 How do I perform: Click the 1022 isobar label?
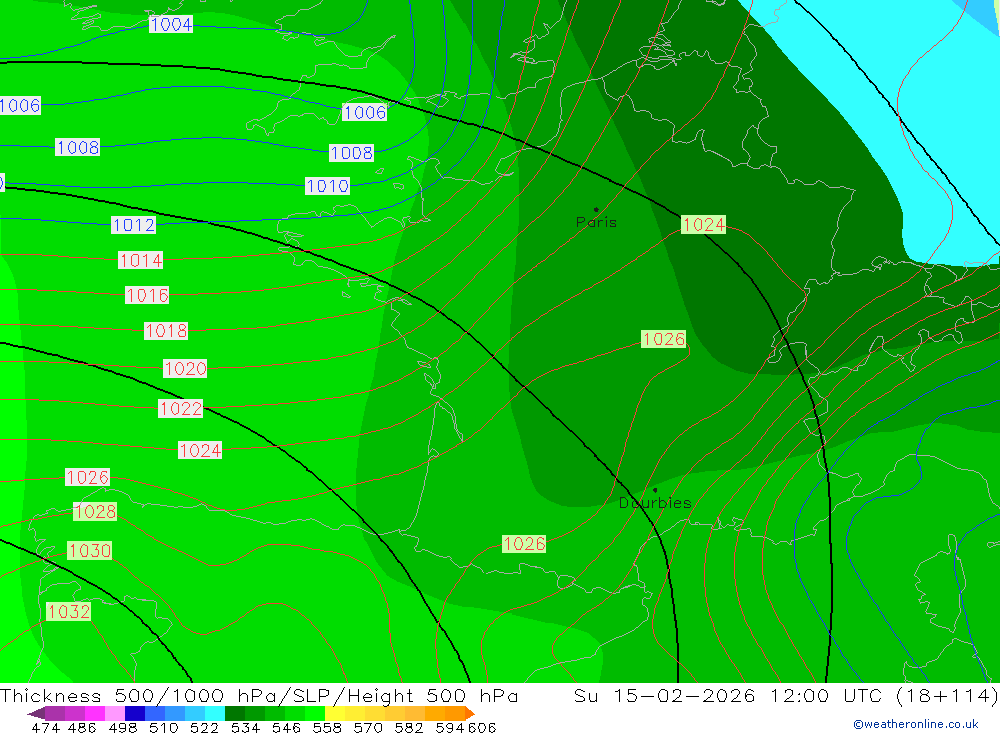click(180, 408)
